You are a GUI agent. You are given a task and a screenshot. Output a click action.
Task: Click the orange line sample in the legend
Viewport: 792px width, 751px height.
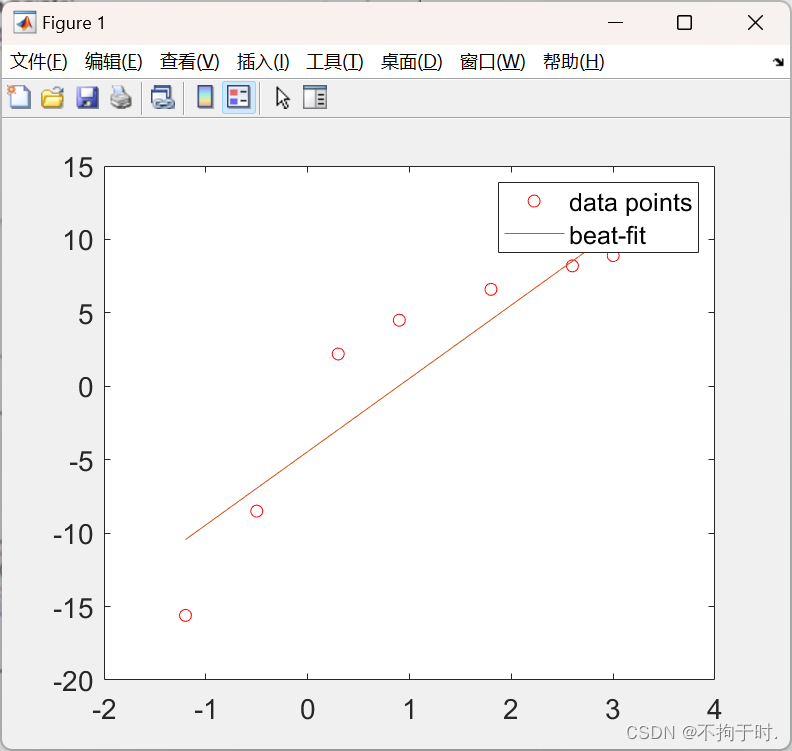point(534,233)
